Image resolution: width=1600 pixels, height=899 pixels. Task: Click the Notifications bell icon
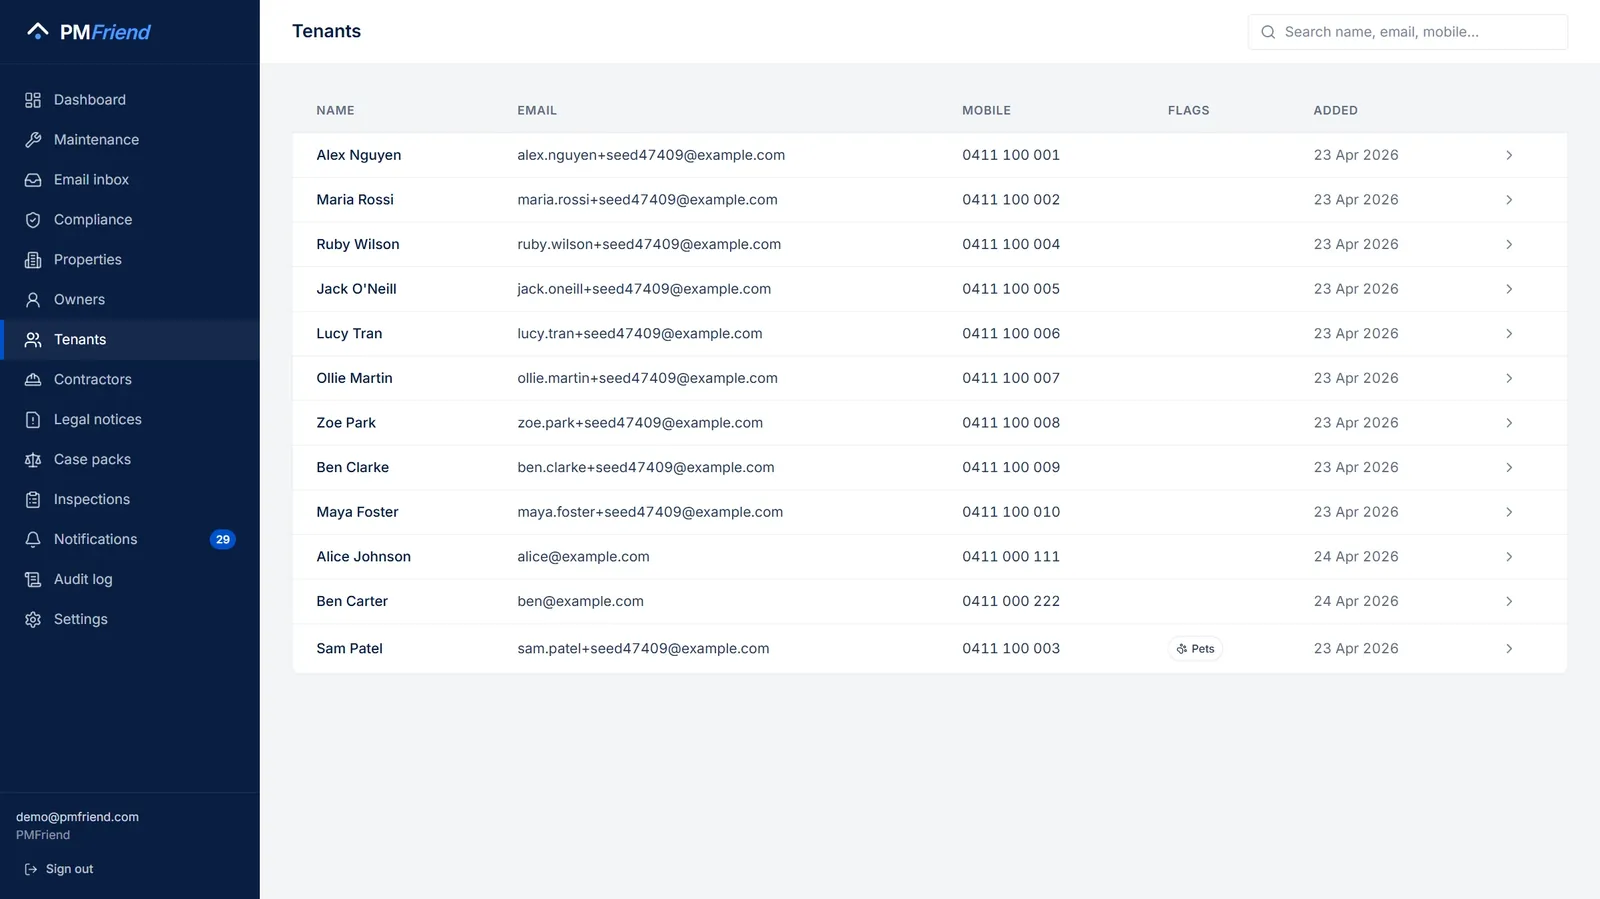pos(33,540)
